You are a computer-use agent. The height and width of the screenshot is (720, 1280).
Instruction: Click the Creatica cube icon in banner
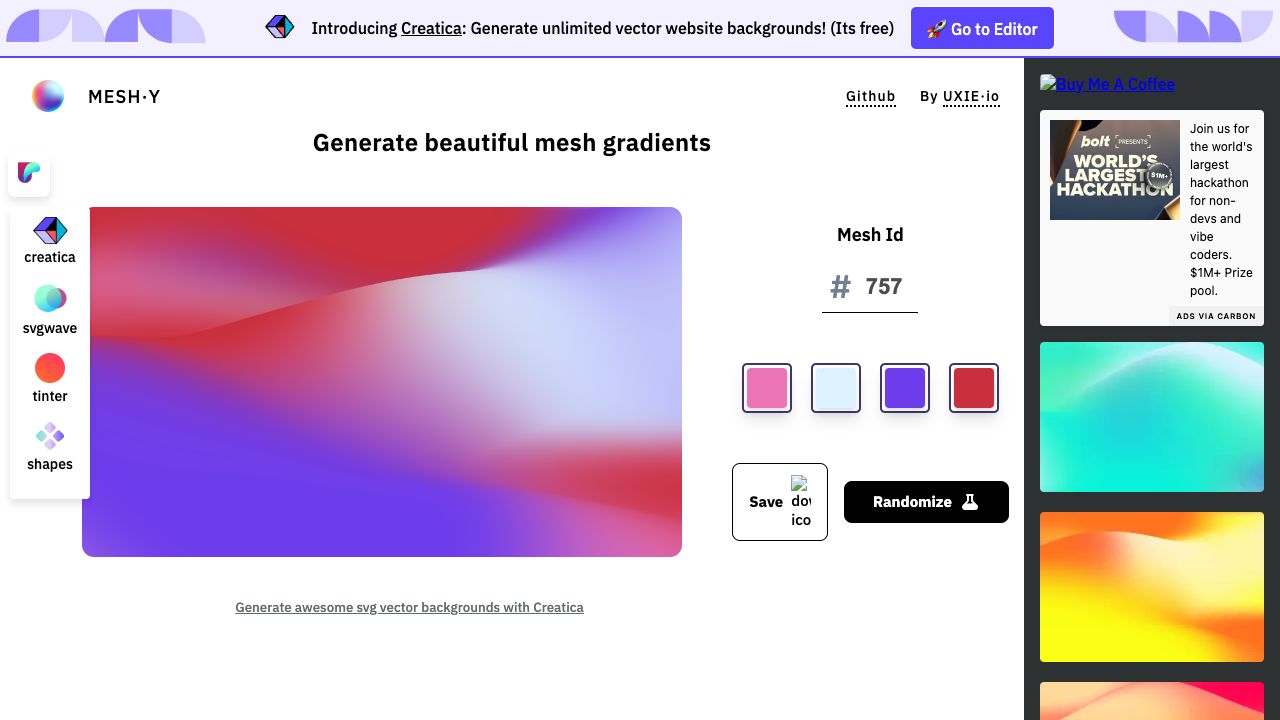280,28
